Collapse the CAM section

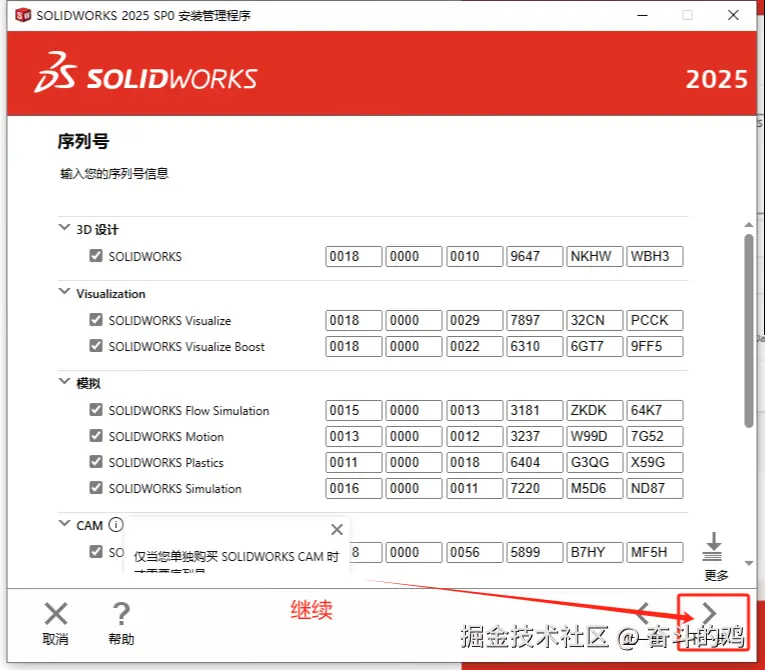(x=64, y=524)
